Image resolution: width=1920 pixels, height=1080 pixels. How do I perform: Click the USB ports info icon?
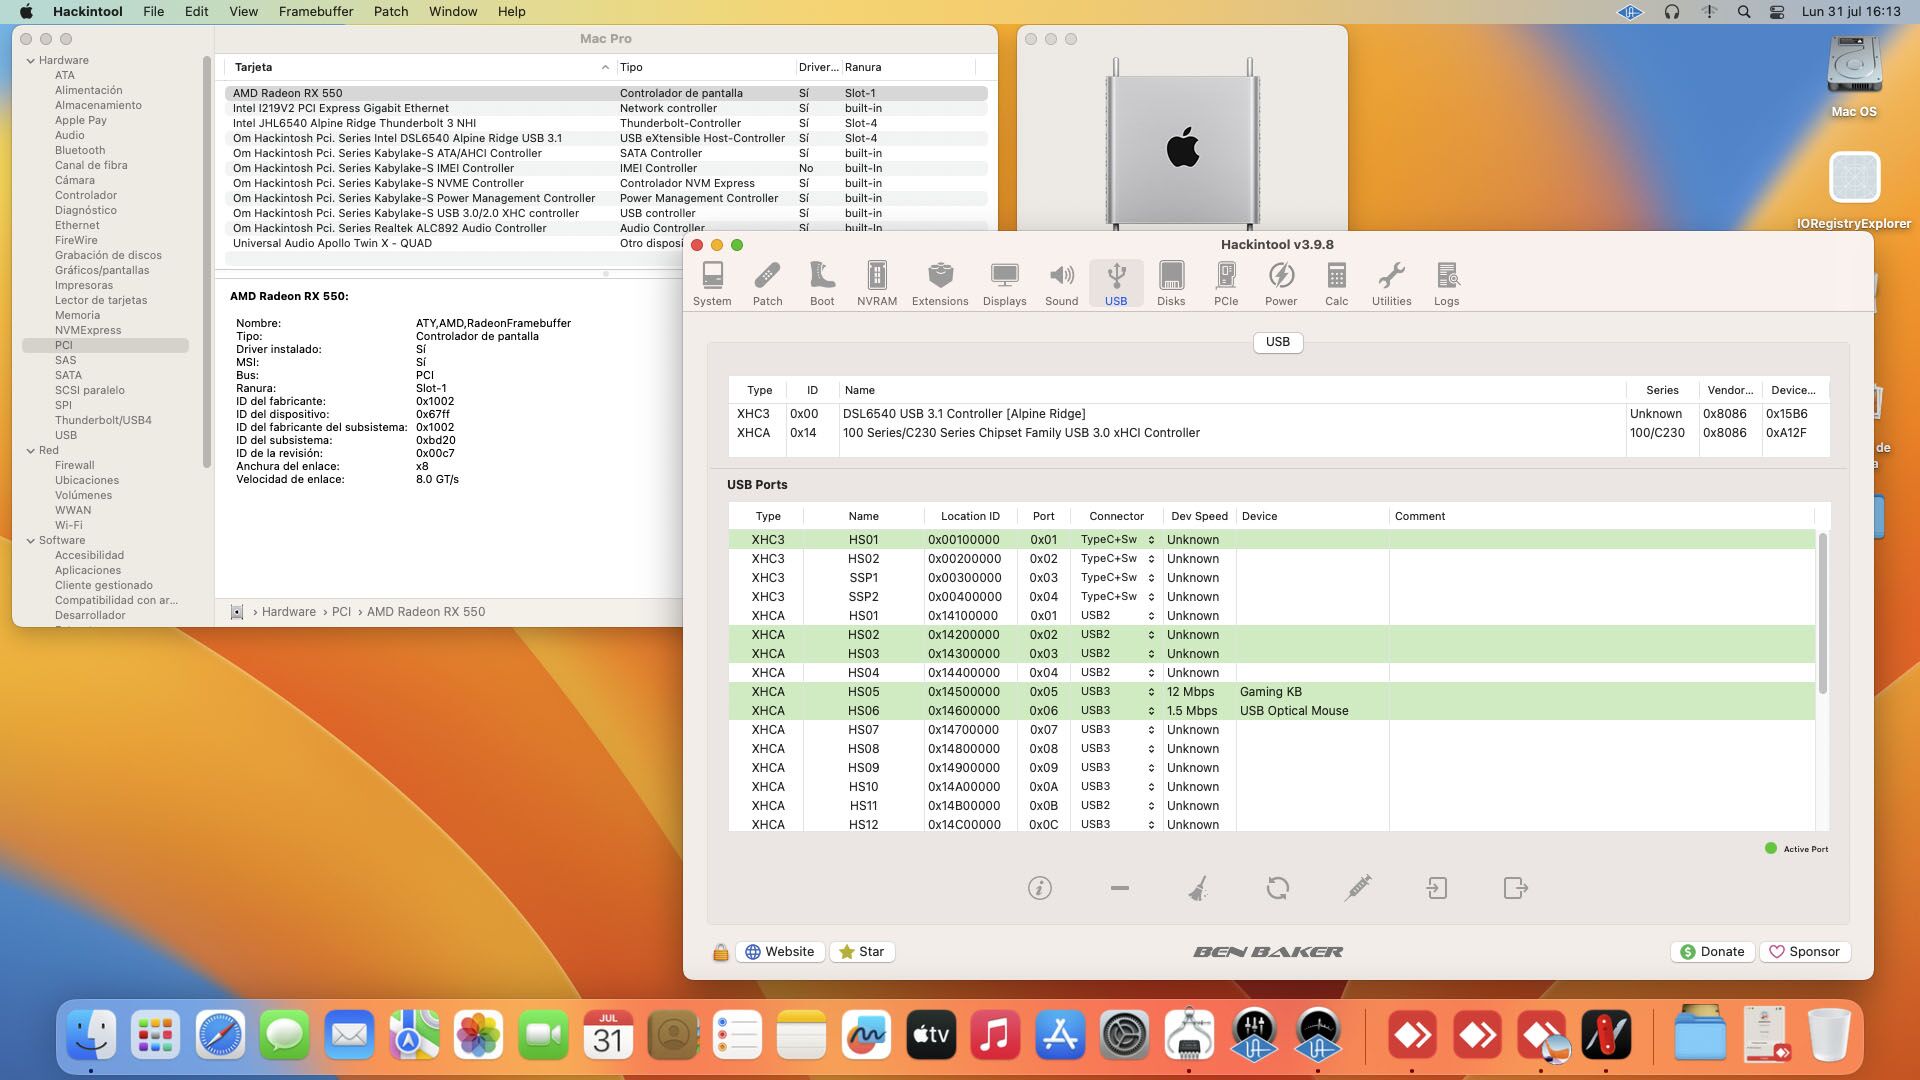1039,888
